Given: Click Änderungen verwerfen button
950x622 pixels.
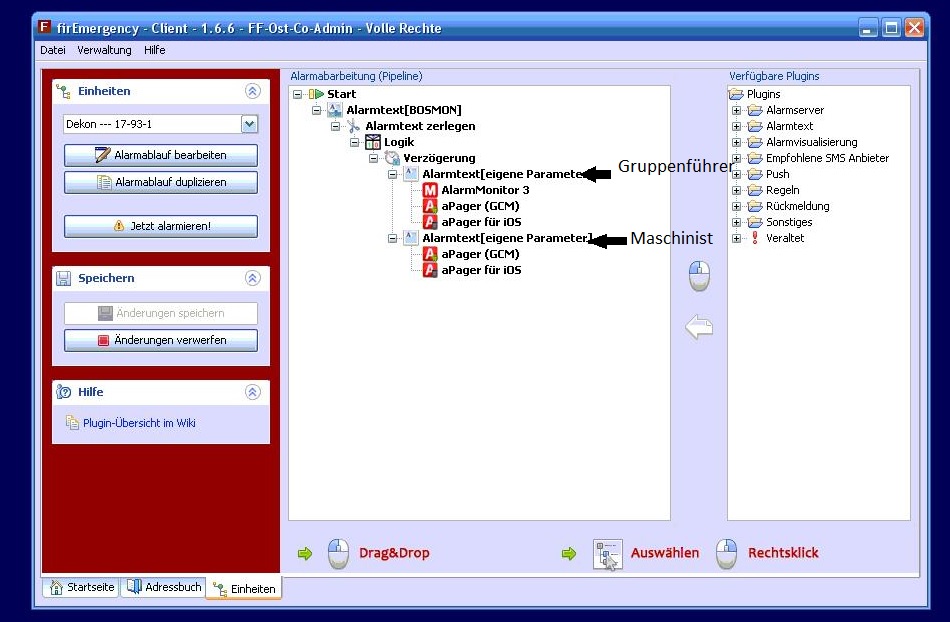Looking at the screenshot, I should (161, 340).
